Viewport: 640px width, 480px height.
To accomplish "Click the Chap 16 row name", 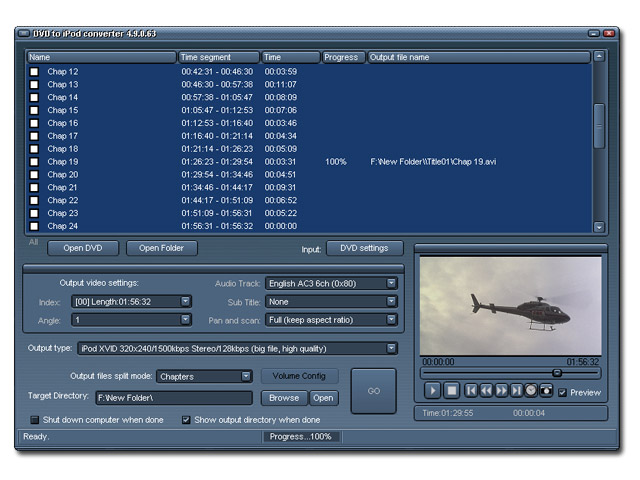I will tap(62, 123).
